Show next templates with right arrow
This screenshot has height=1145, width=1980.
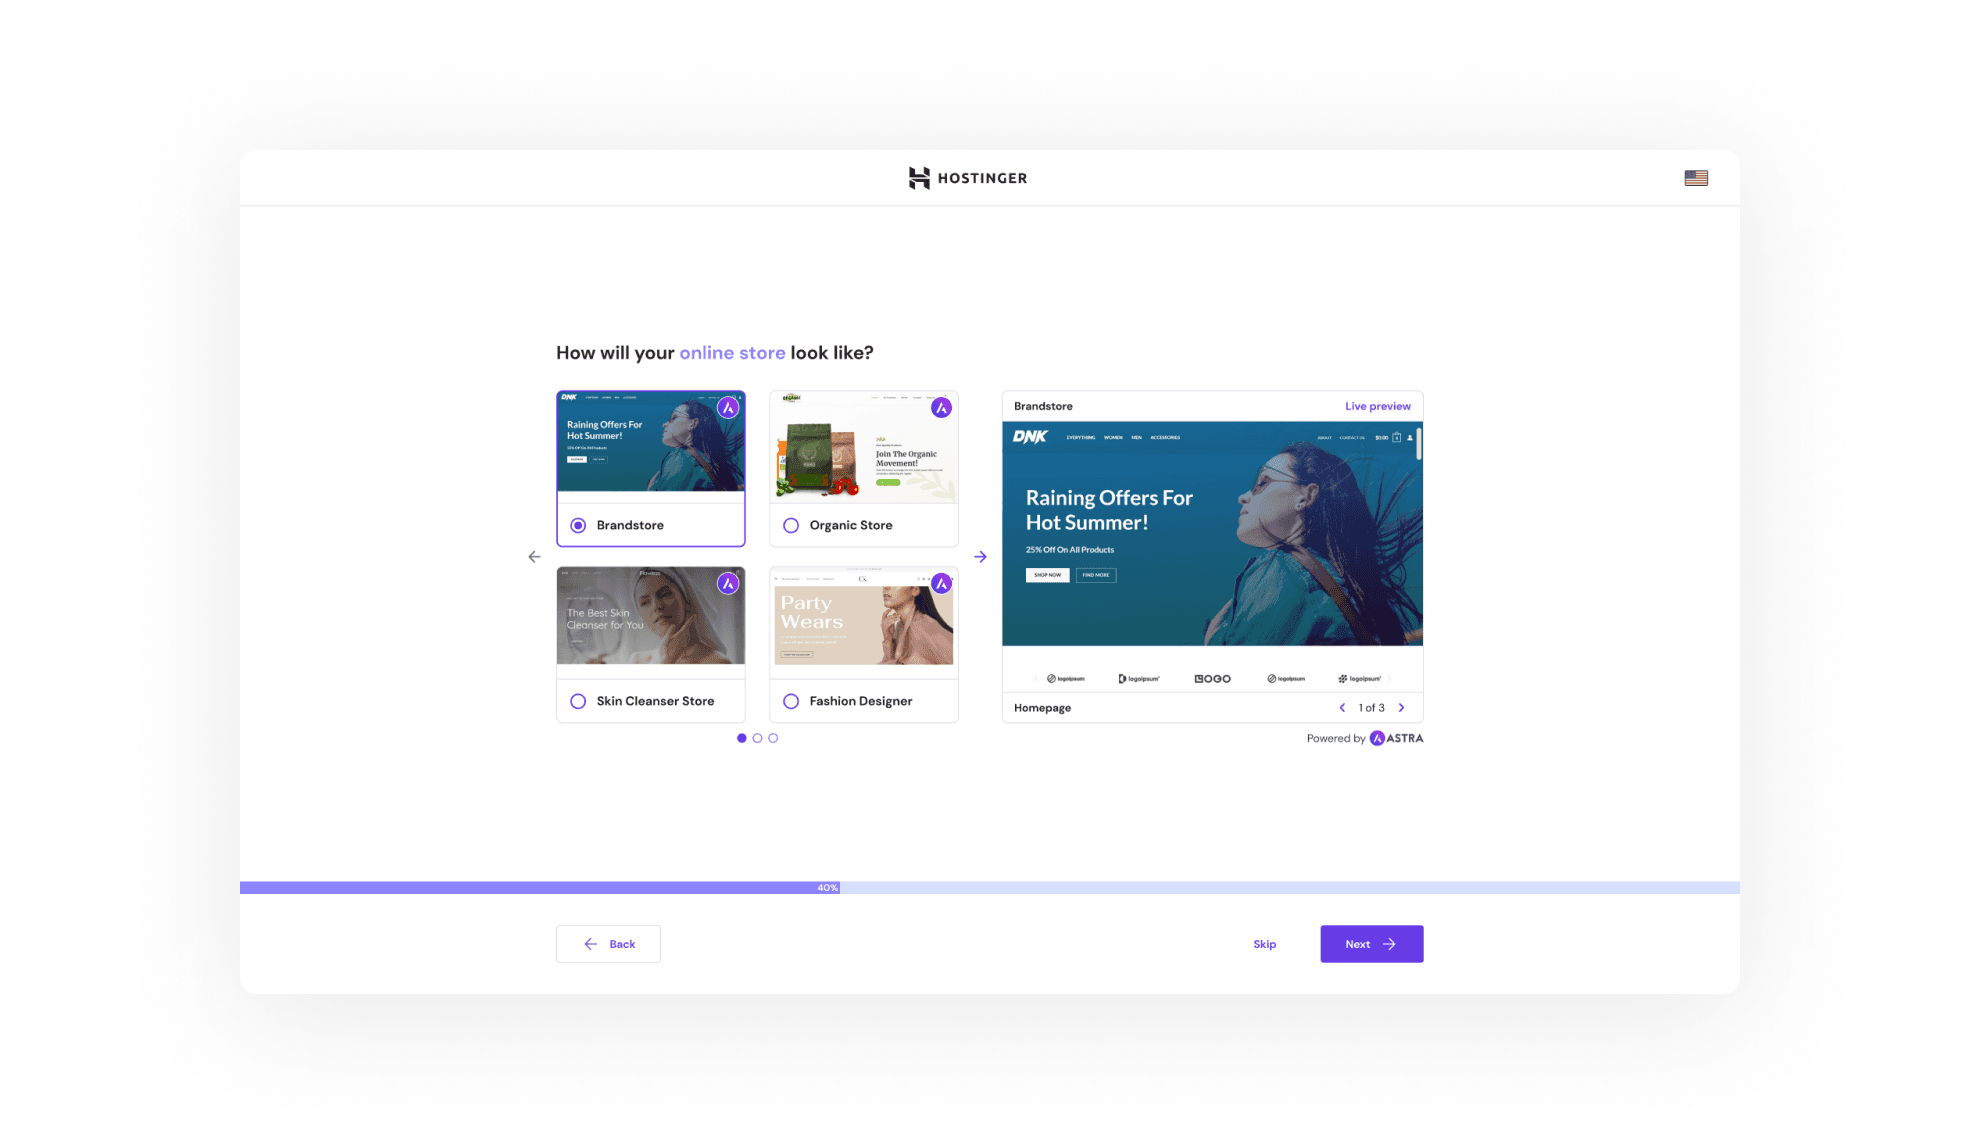pyautogui.click(x=980, y=557)
